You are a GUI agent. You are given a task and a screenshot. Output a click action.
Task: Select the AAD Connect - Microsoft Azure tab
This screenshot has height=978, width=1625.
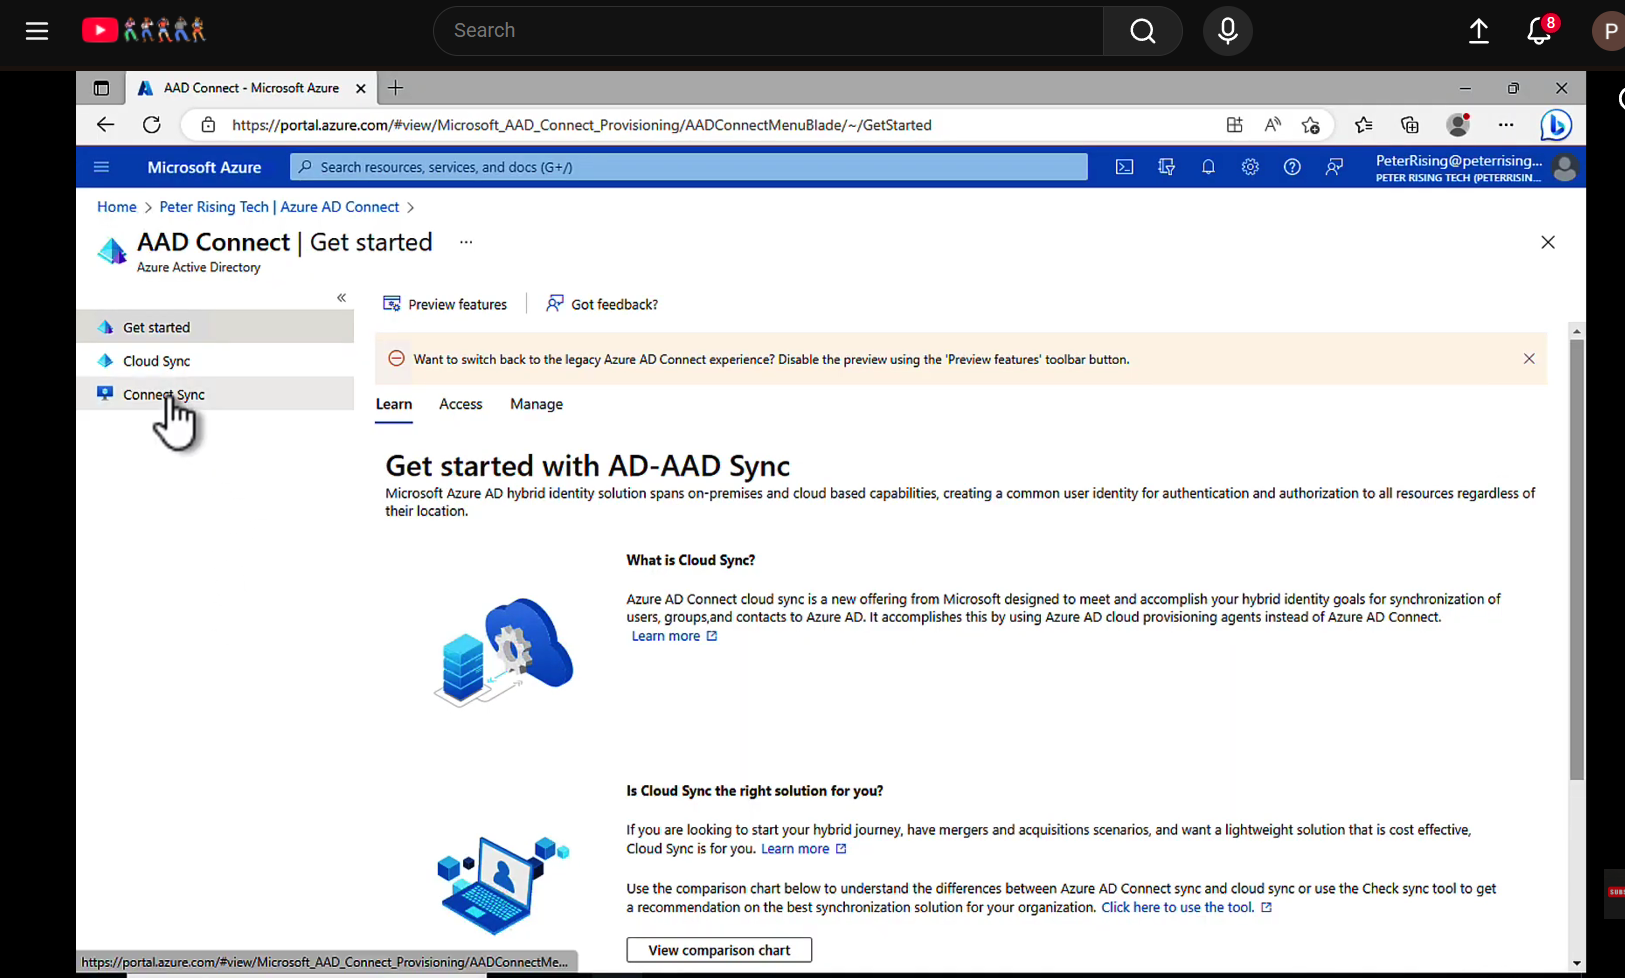click(251, 88)
